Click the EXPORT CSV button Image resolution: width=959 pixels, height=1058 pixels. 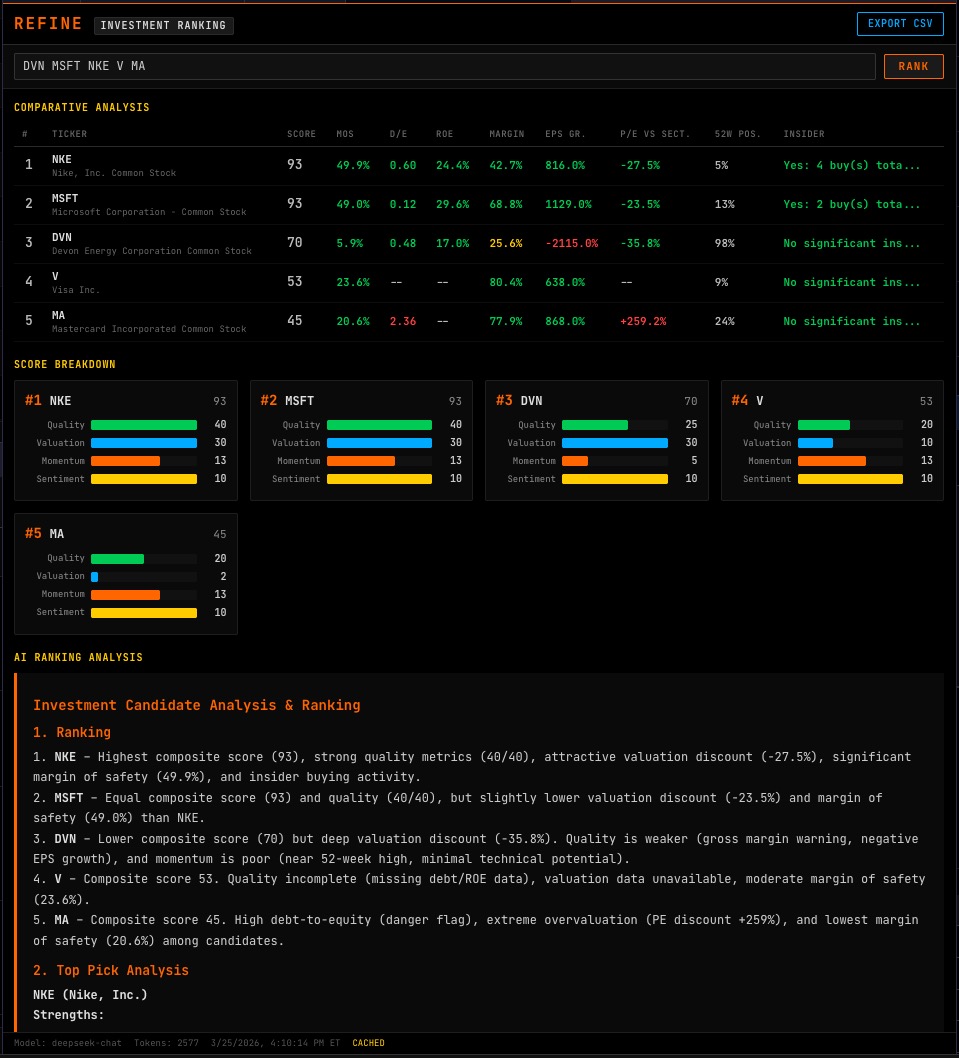click(x=899, y=24)
